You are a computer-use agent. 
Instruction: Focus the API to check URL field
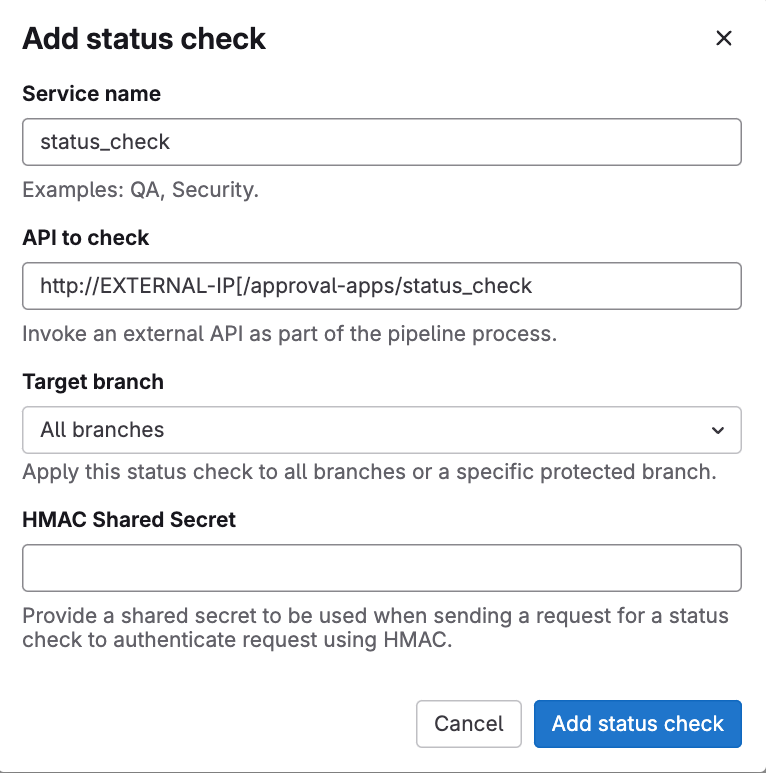382,286
